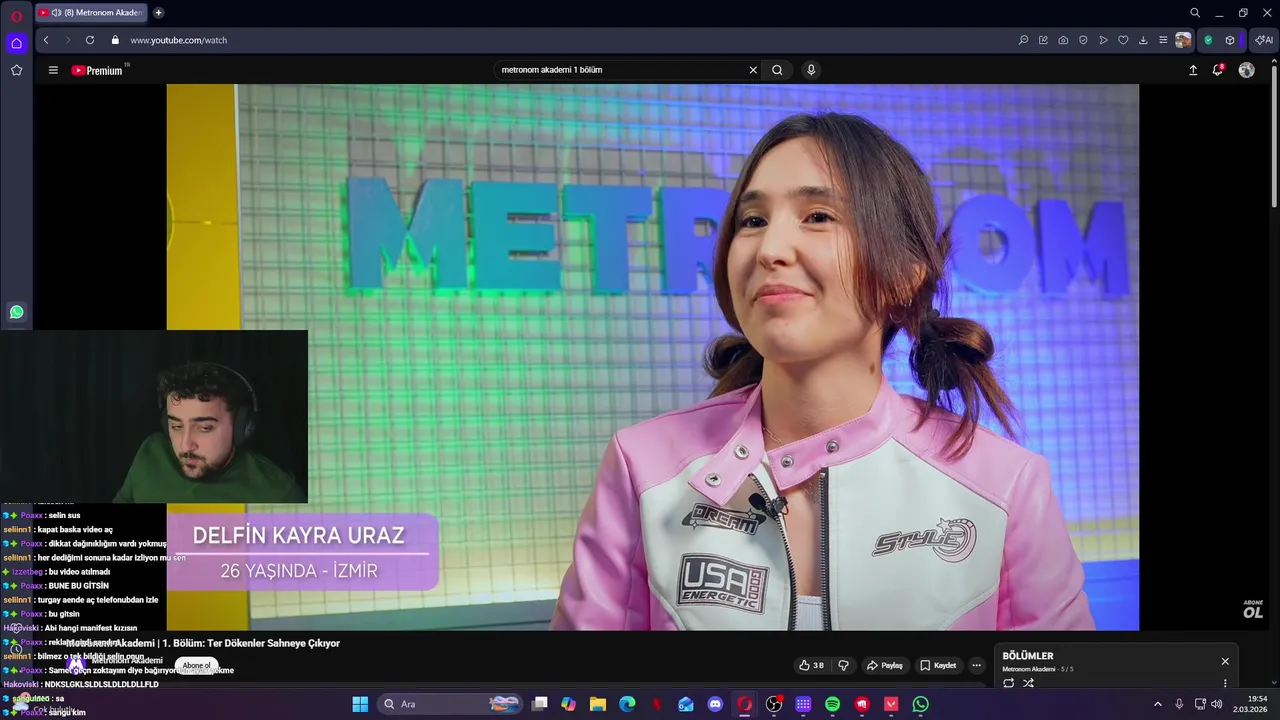Open more actions three-dot menu under video
Image resolution: width=1280 pixels, height=720 pixels.
tap(977, 665)
